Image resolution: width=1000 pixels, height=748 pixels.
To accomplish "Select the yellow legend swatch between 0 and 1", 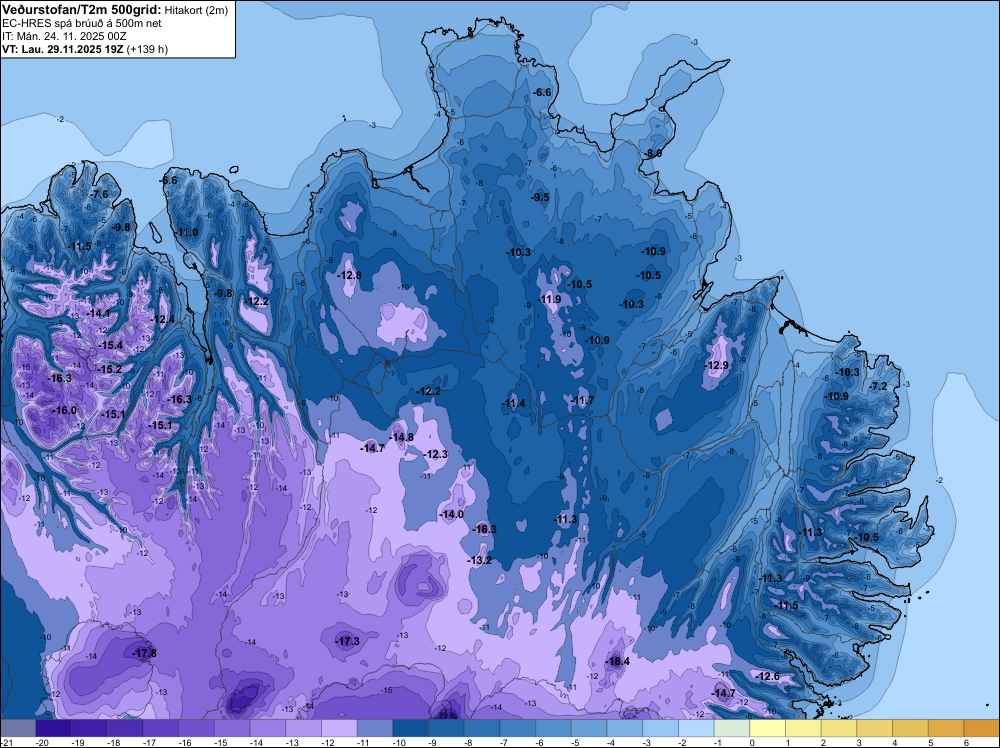I will pyautogui.click(x=768, y=728).
